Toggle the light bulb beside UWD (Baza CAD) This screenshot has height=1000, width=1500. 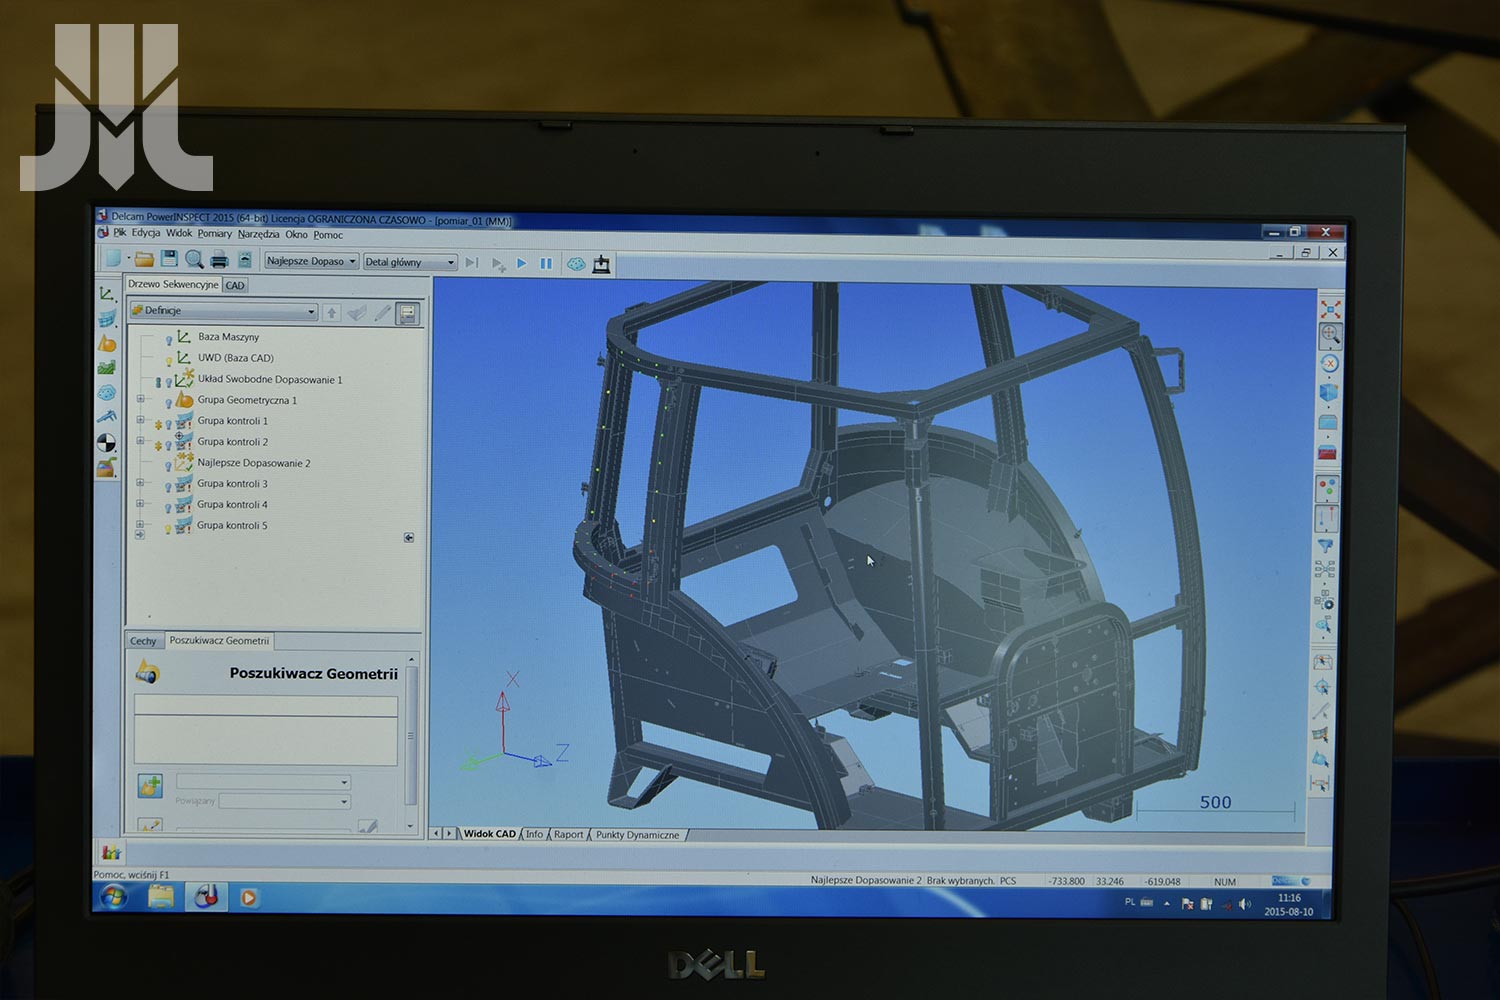169,361
